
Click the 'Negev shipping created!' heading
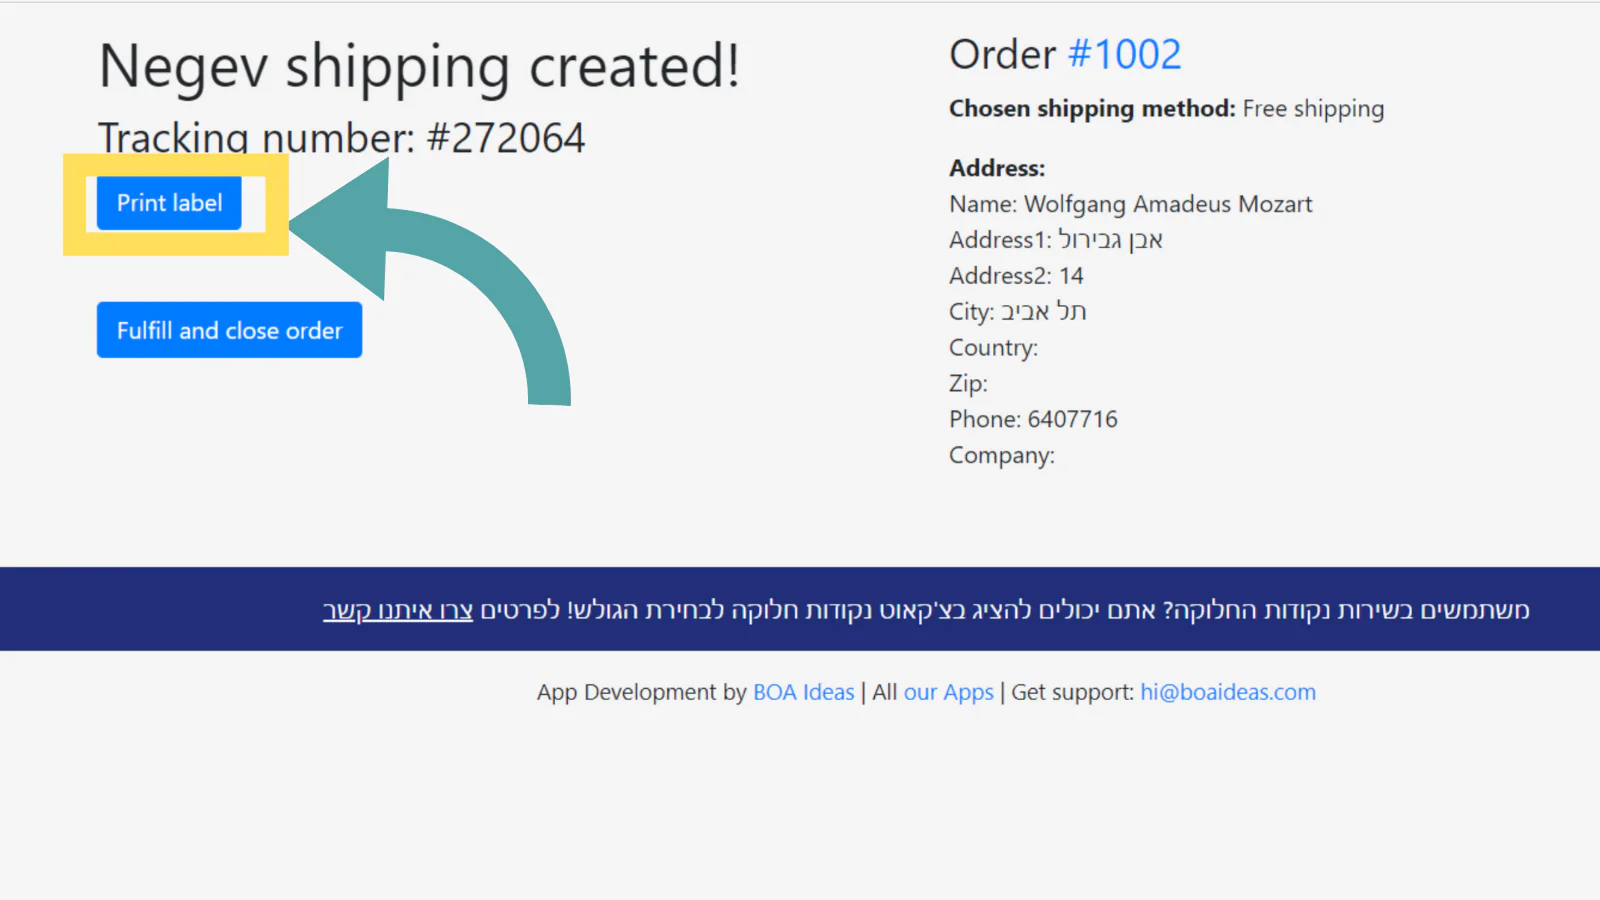coord(419,67)
